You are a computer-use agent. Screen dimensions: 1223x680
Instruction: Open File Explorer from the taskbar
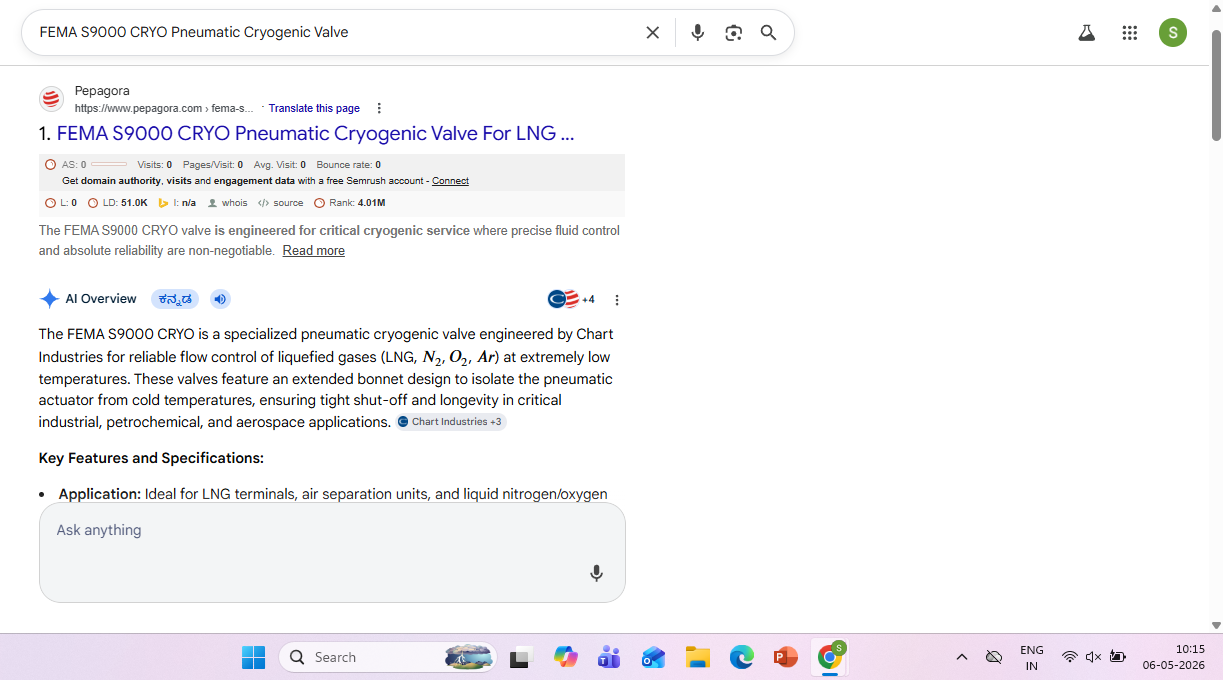(x=697, y=657)
